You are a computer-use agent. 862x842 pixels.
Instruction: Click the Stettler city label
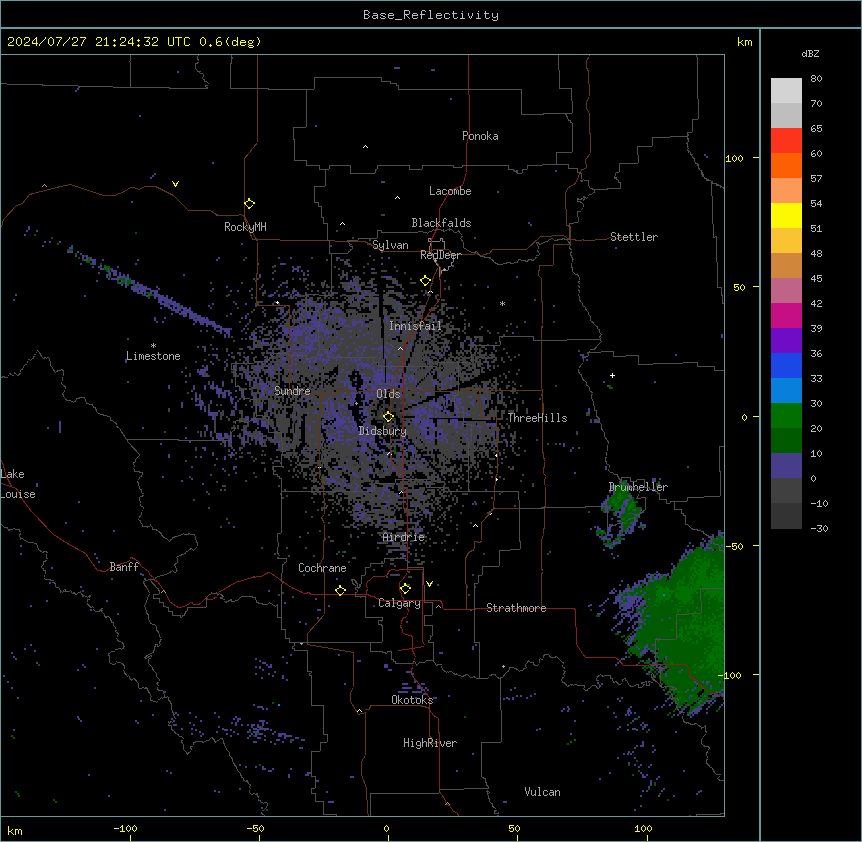coord(634,237)
